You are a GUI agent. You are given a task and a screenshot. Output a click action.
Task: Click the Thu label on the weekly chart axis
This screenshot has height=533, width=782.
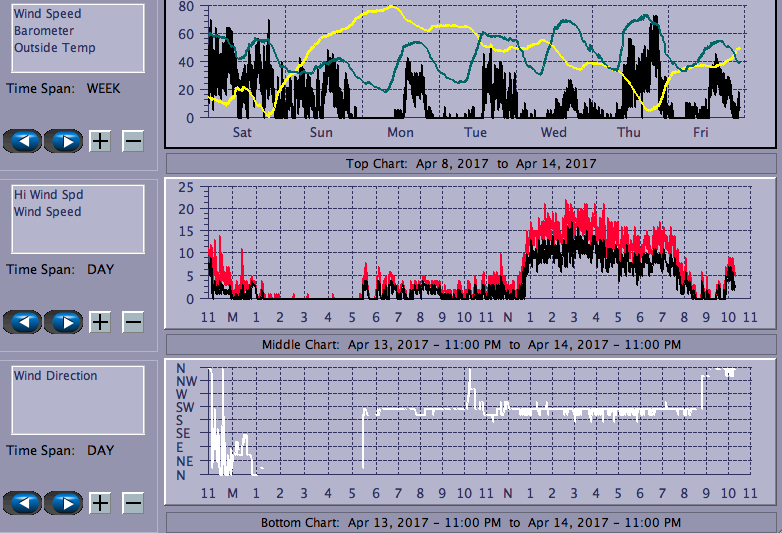click(x=629, y=132)
